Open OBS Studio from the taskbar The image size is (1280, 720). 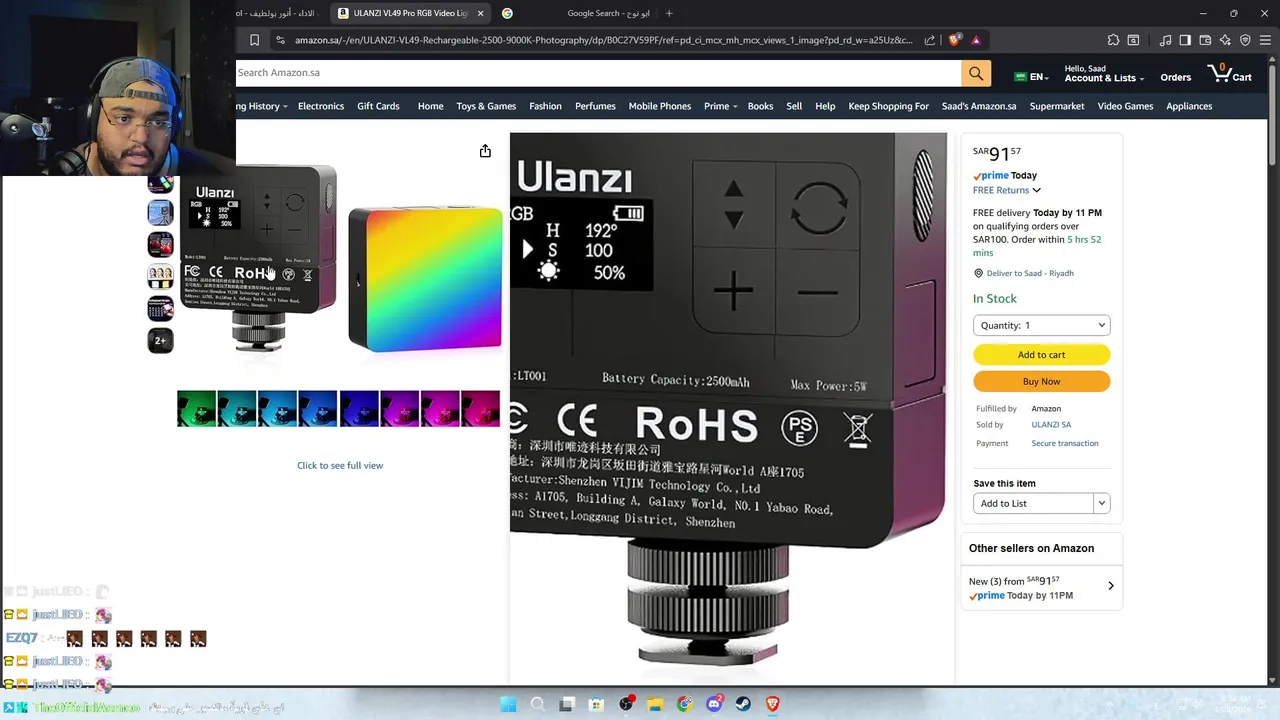[x=626, y=704]
